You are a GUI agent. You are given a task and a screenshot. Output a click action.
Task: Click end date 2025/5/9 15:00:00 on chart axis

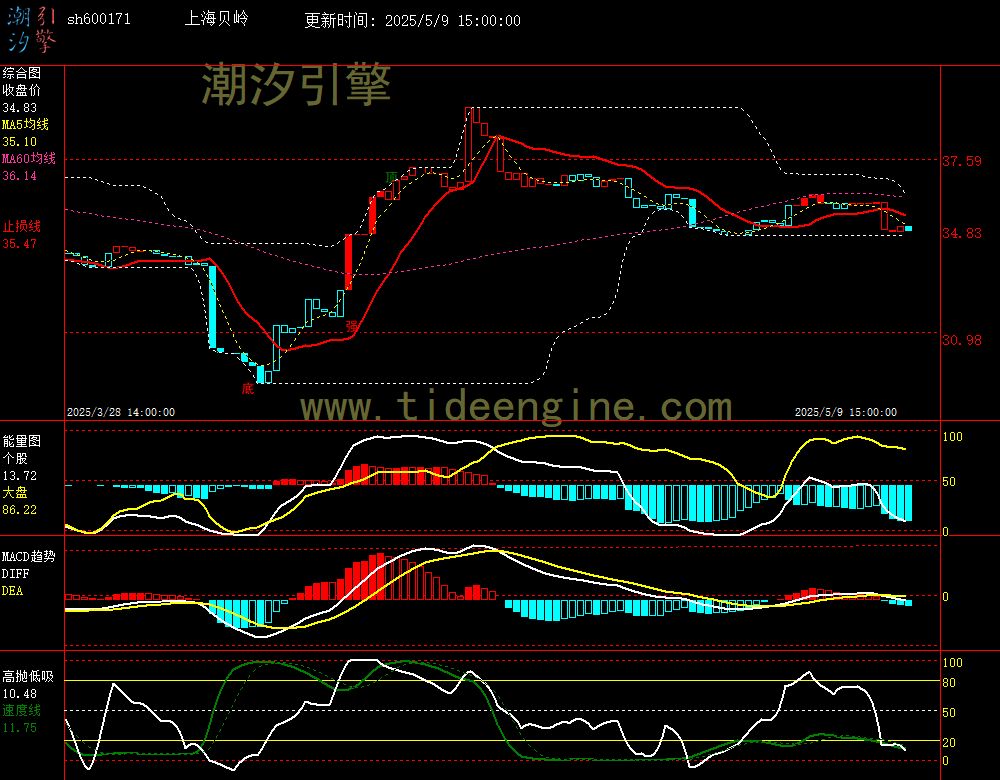[x=846, y=412]
